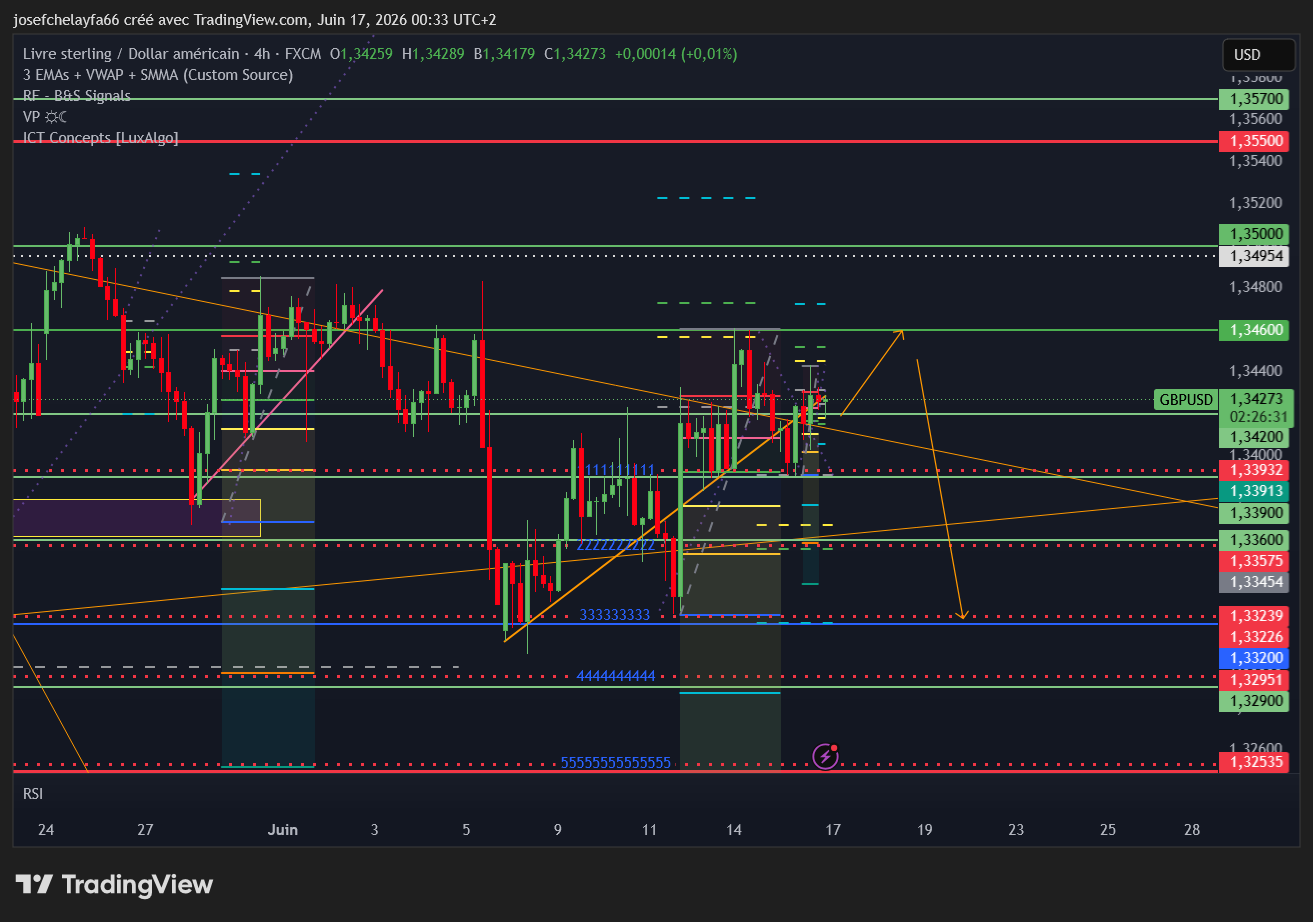This screenshot has width=1313, height=922.
Task: Select the red 1,33239 price label
Action: 1253,616
